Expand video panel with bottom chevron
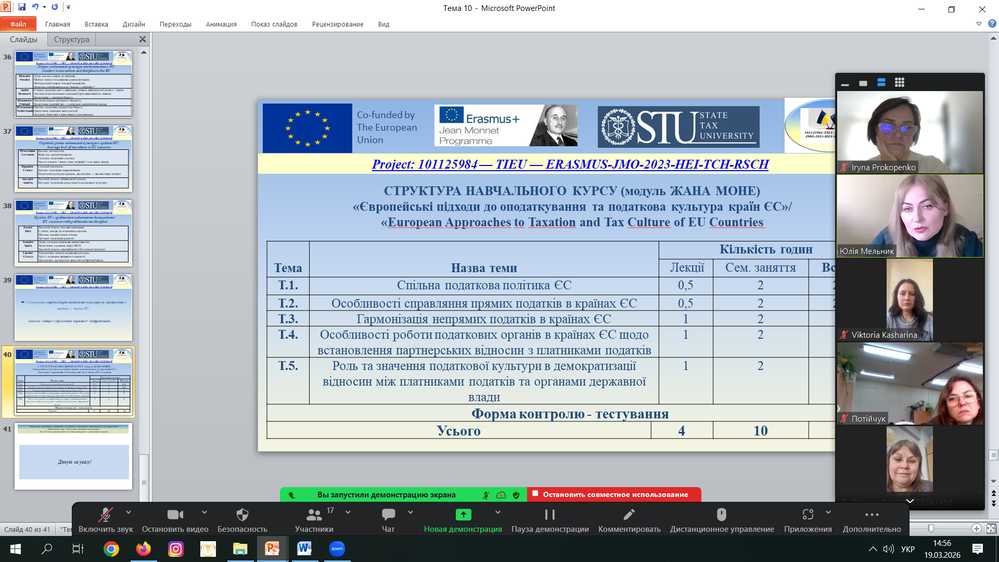Screen dimensions: 999x562 [909, 500]
